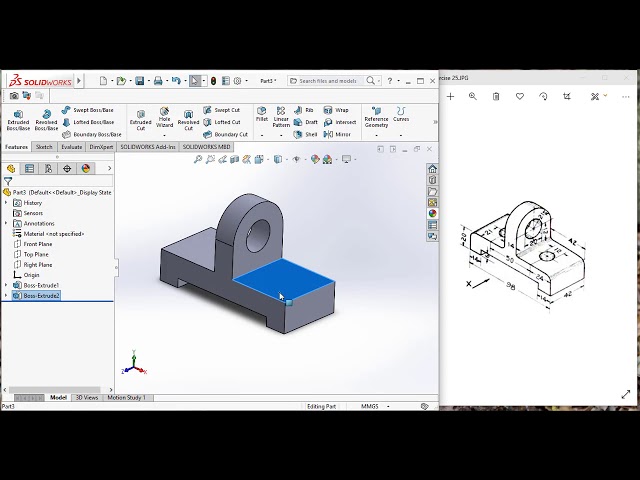The height and width of the screenshot is (480, 640).
Task: Switch to the Sketch tab
Action: [44, 147]
